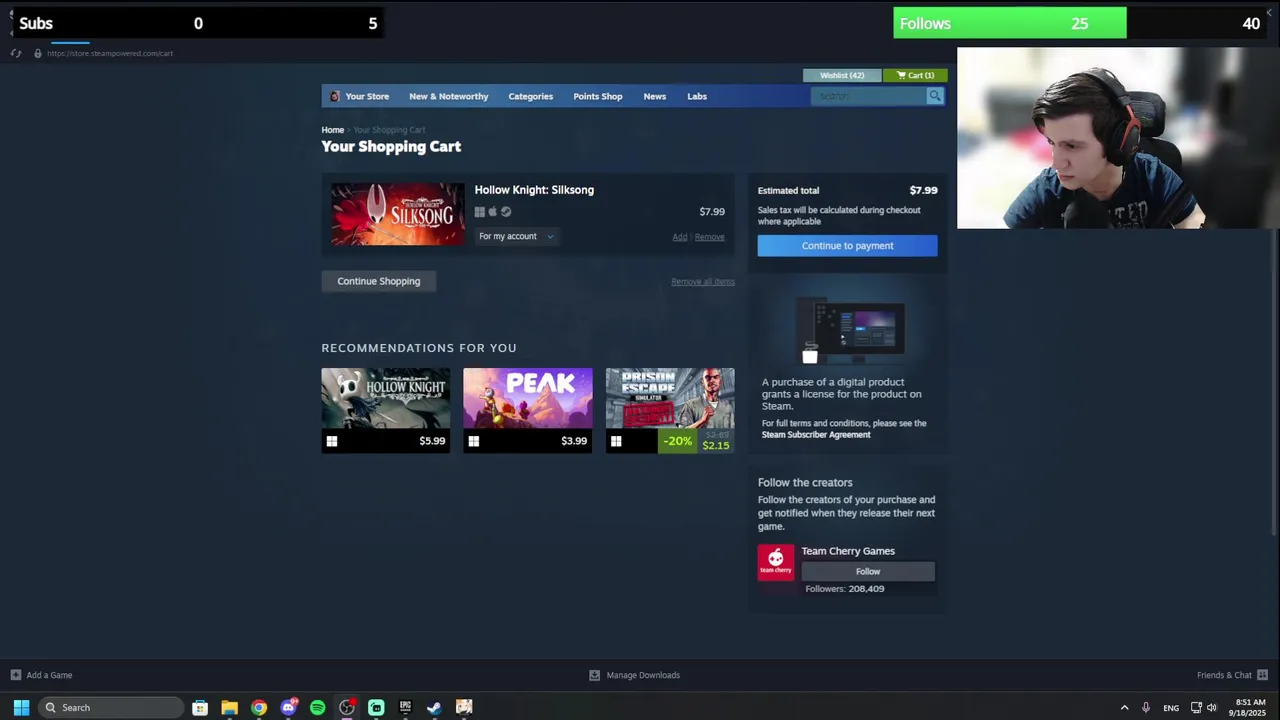This screenshot has width=1280, height=720.
Task: Click the Team Cherry Games logo
Action: 775,562
